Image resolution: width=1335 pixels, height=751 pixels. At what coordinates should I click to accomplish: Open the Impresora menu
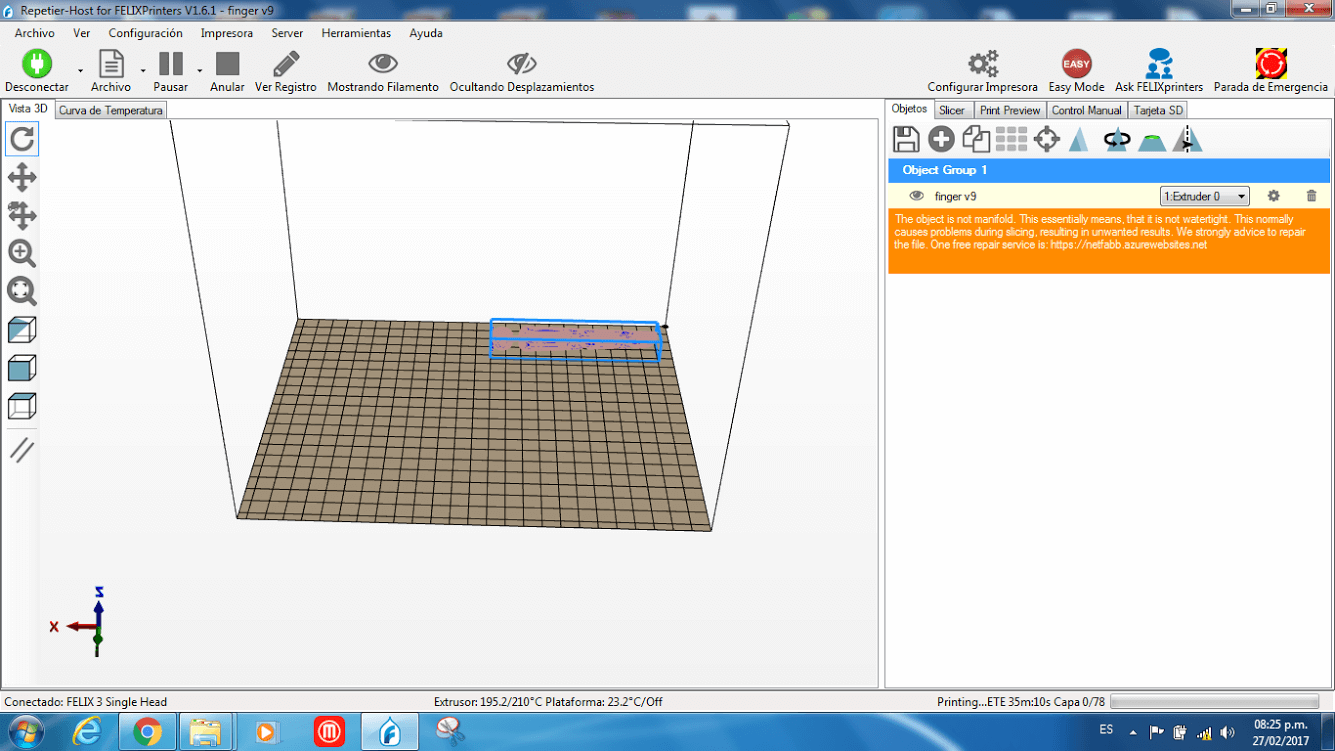[x=227, y=33]
